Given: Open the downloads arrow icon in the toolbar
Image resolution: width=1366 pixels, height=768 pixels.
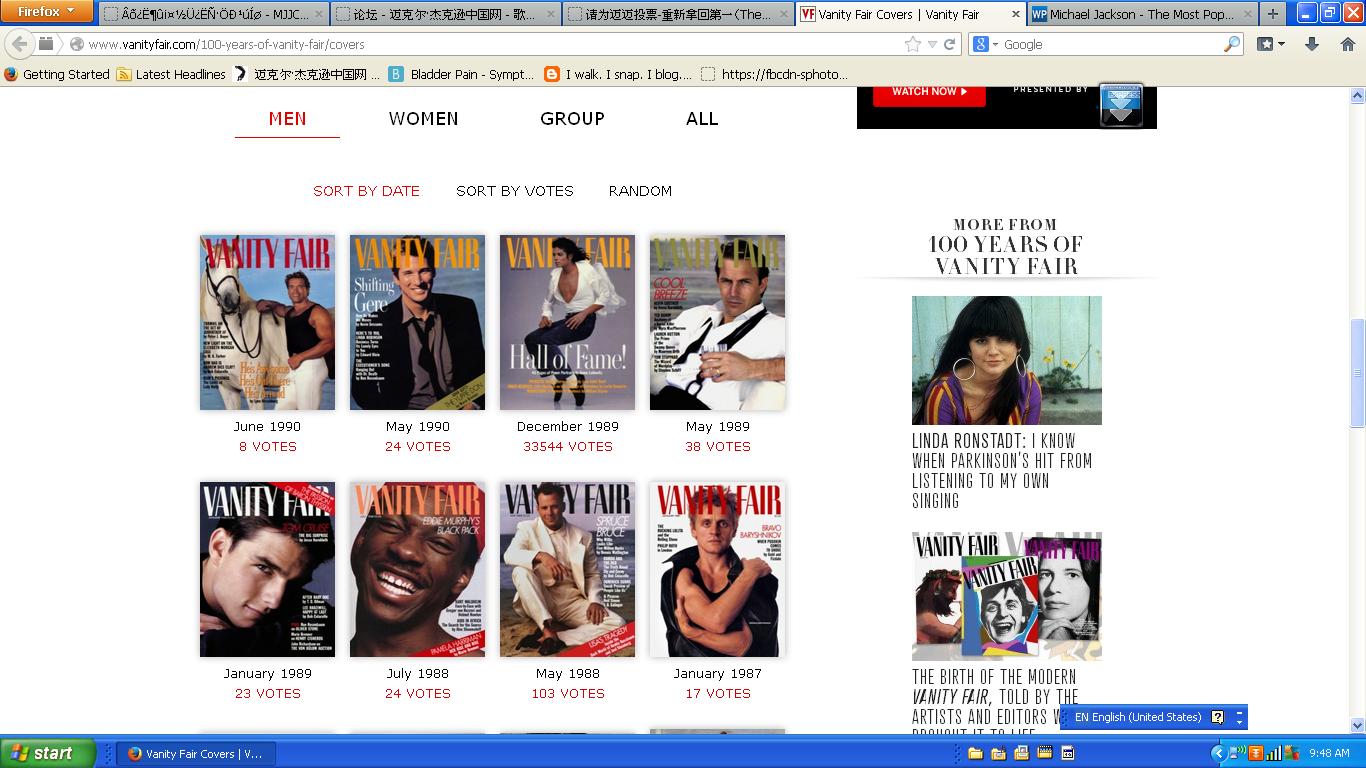Looking at the screenshot, I should (1312, 44).
